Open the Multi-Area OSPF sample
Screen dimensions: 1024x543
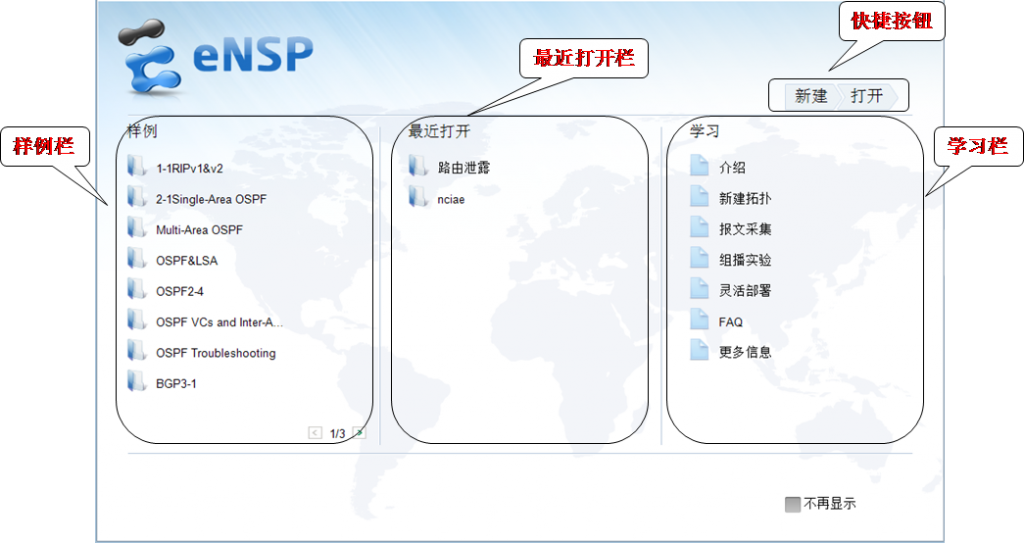coord(199,230)
